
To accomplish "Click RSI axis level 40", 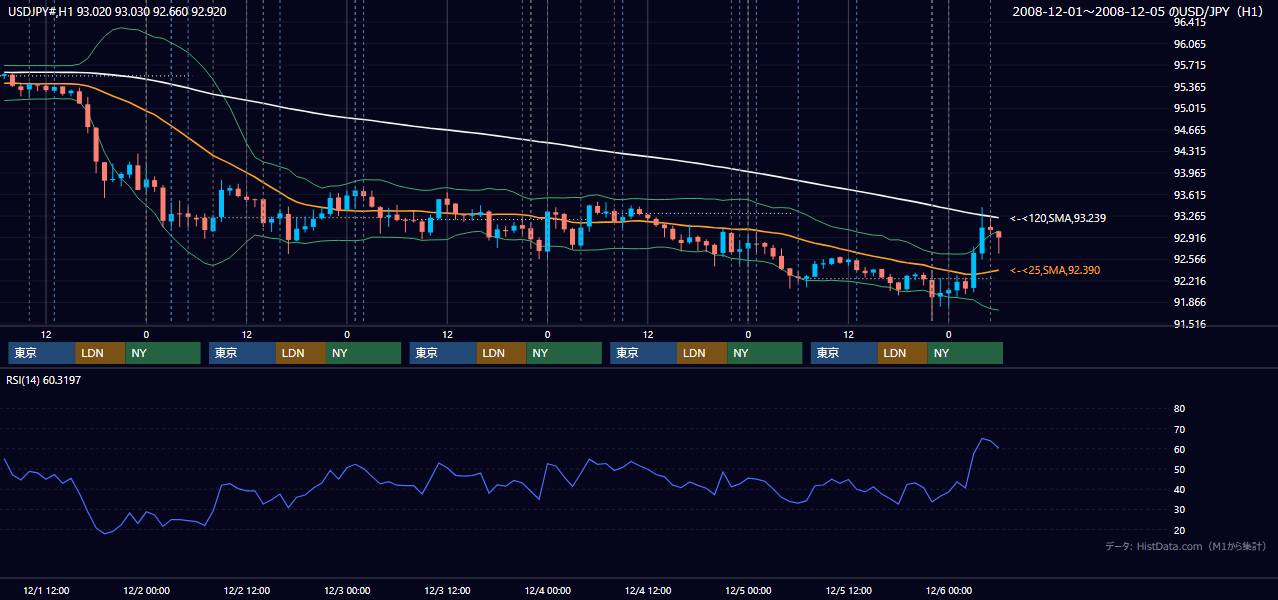I will [x=1179, y=489].
